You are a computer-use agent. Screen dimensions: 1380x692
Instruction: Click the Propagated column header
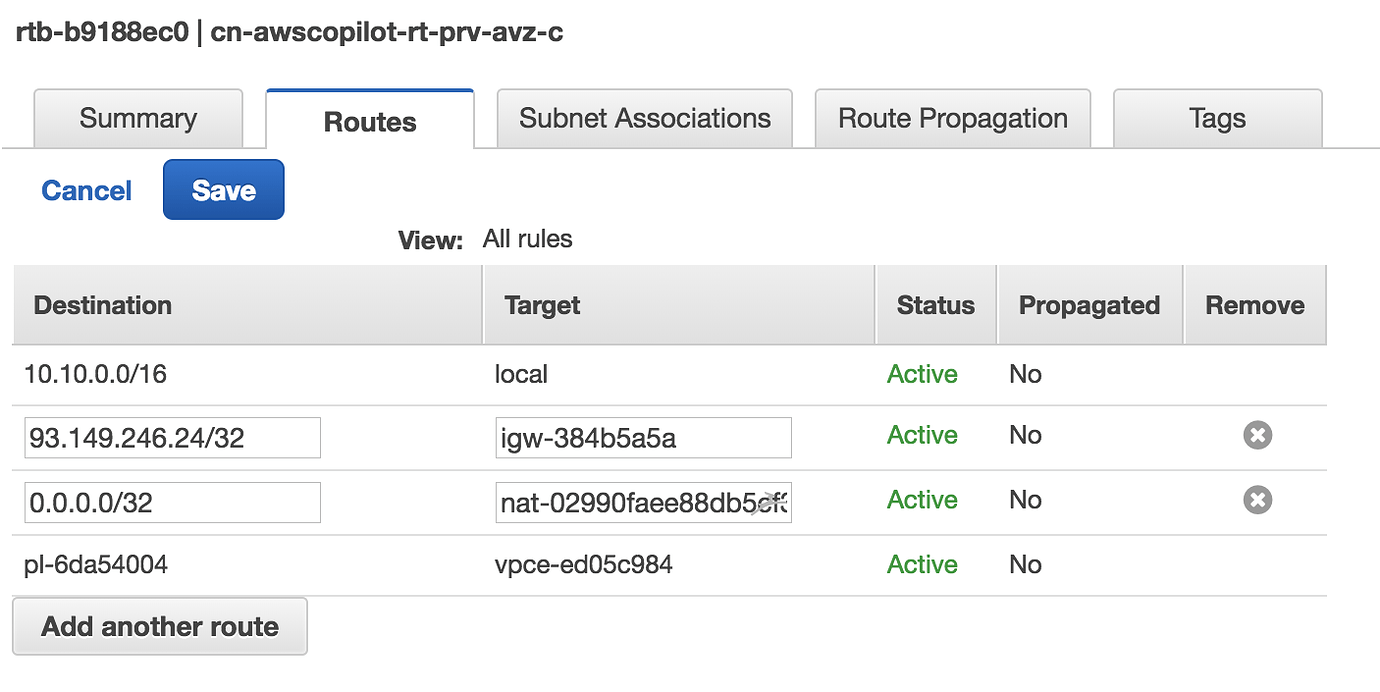coord(1089,305)
